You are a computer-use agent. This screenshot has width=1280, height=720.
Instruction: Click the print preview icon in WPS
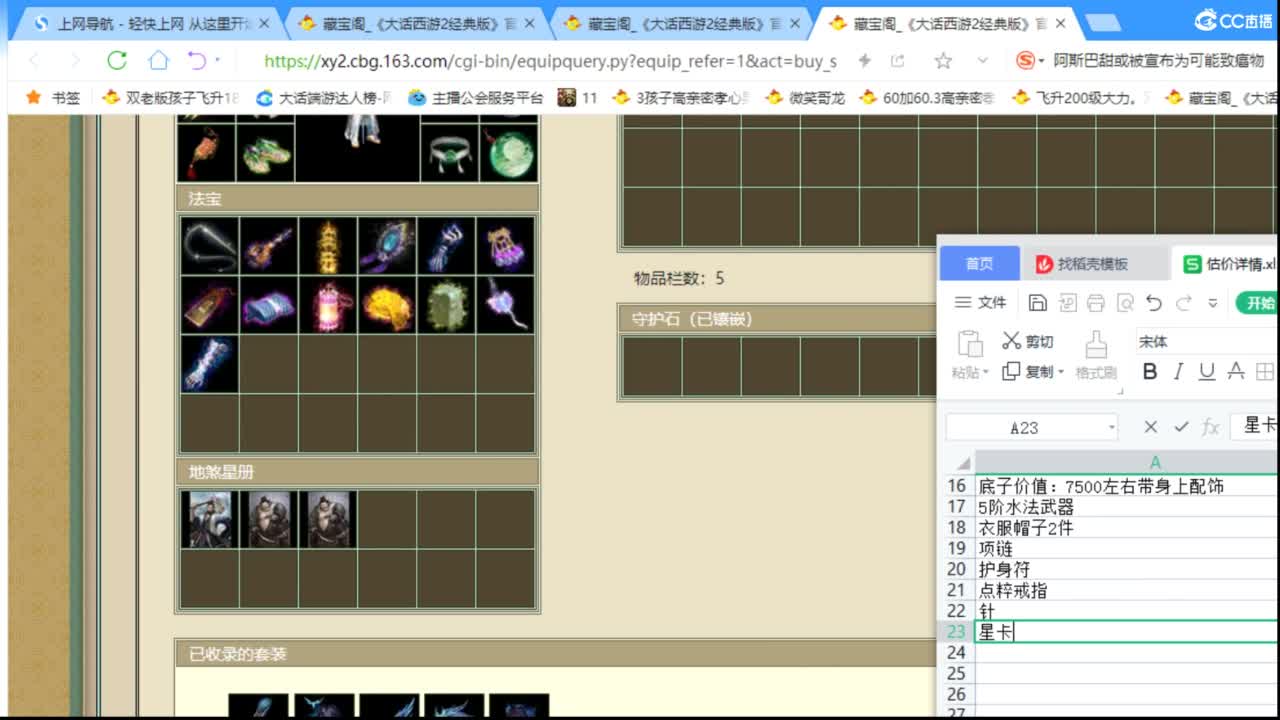(x=1125, y=302)
